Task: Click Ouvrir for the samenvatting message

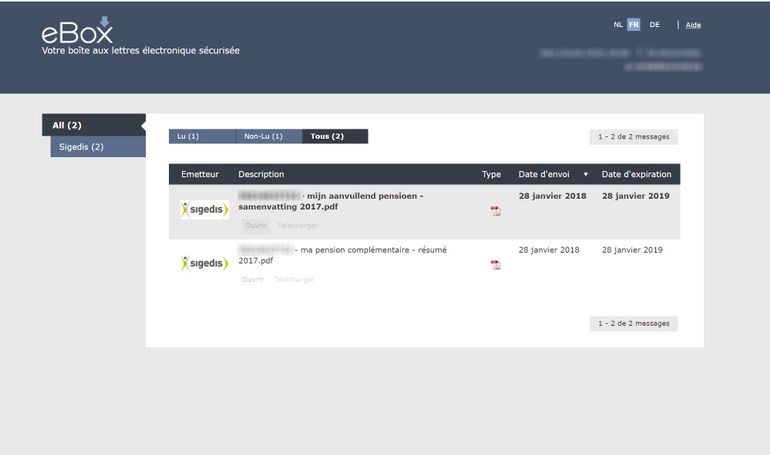Action: point(256,226)
